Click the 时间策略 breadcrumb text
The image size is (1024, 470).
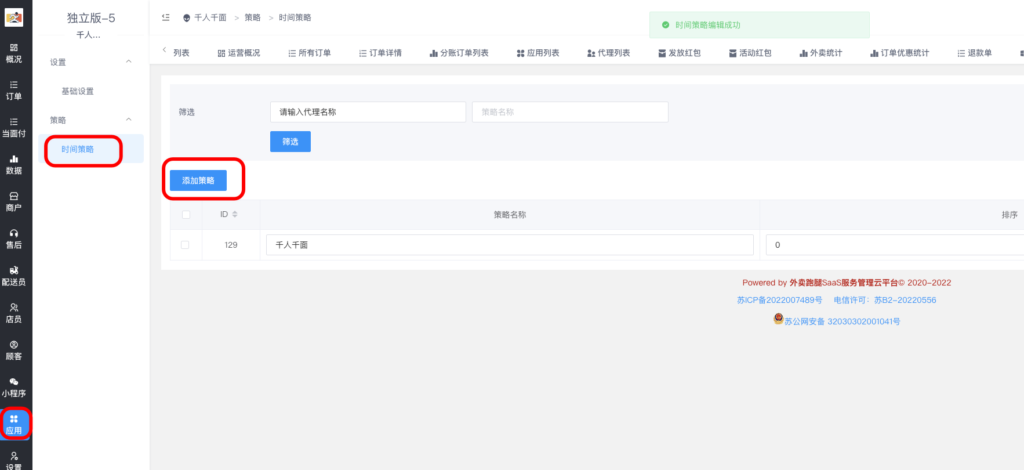click(295, 18)
